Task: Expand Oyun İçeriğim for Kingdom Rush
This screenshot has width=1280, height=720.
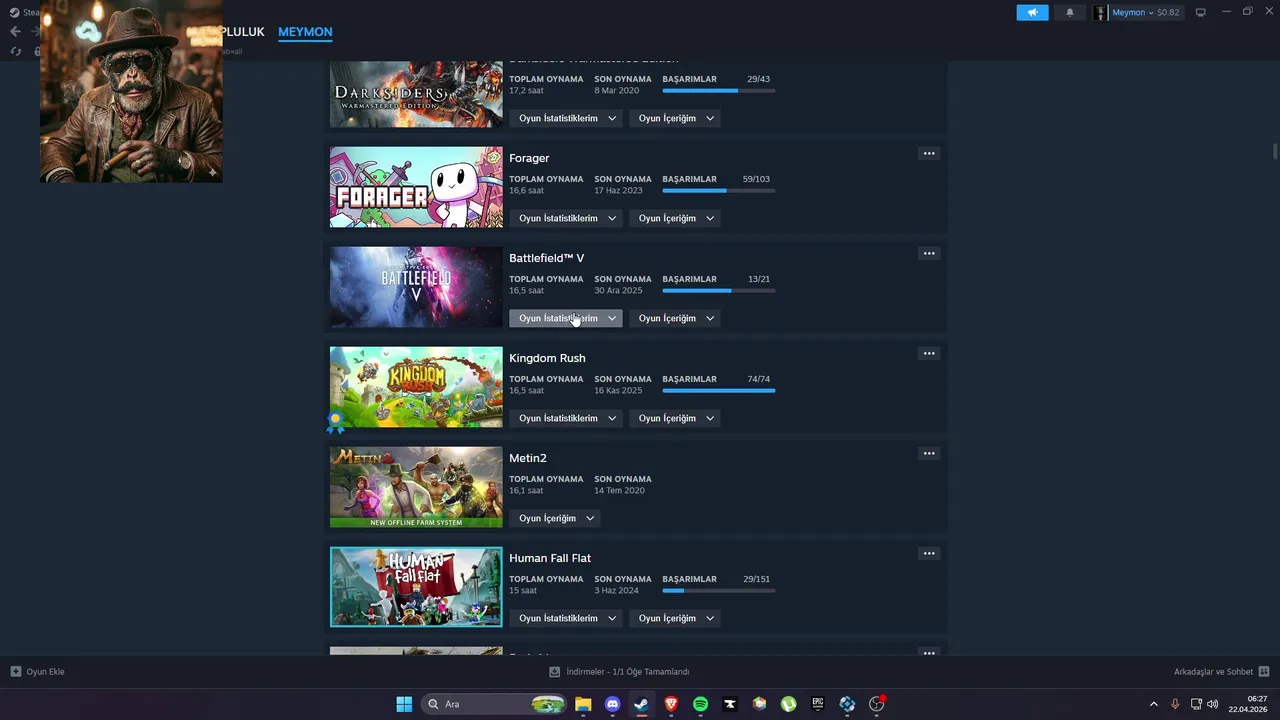Action: (x=676, y=418)
